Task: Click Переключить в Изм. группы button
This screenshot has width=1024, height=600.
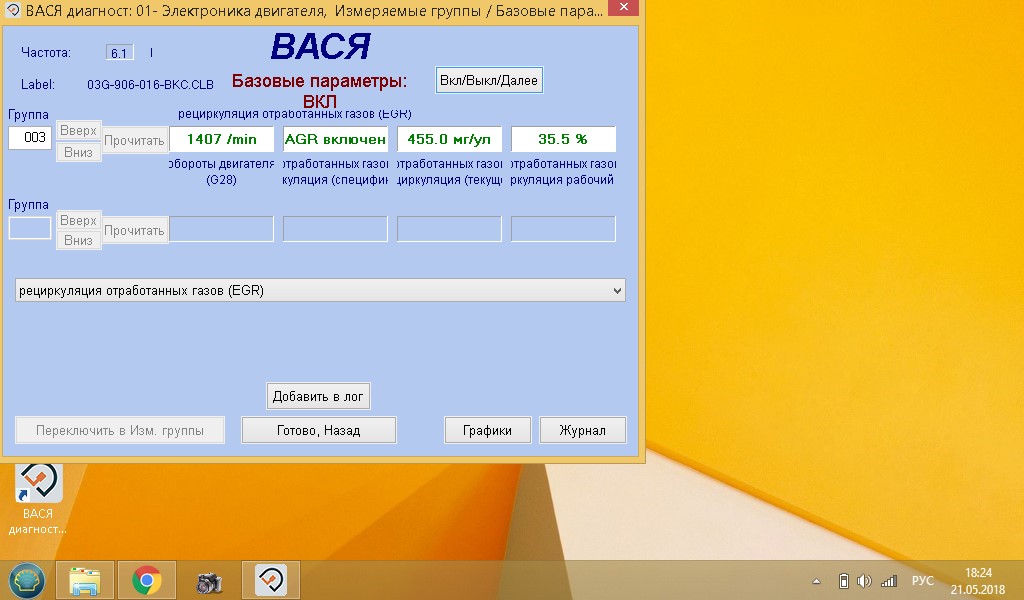Action: 120,430
